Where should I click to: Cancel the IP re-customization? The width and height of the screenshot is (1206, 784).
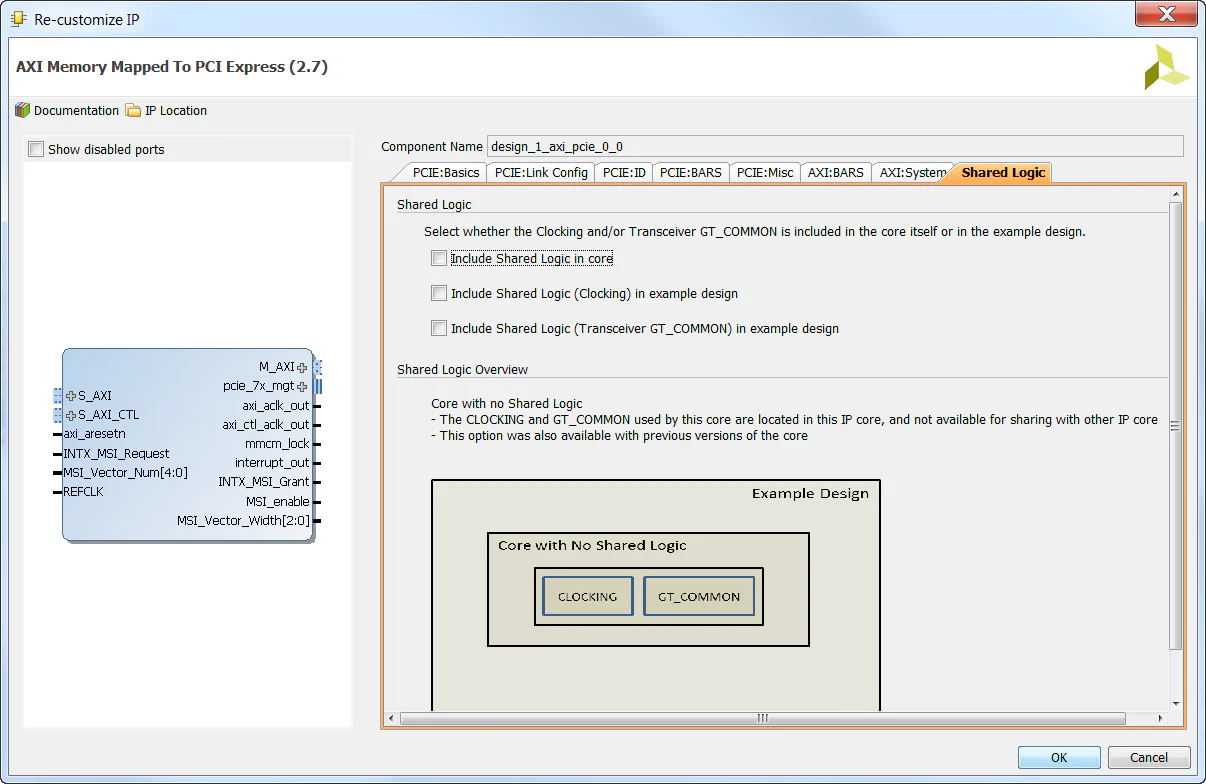pos(1148,757)
